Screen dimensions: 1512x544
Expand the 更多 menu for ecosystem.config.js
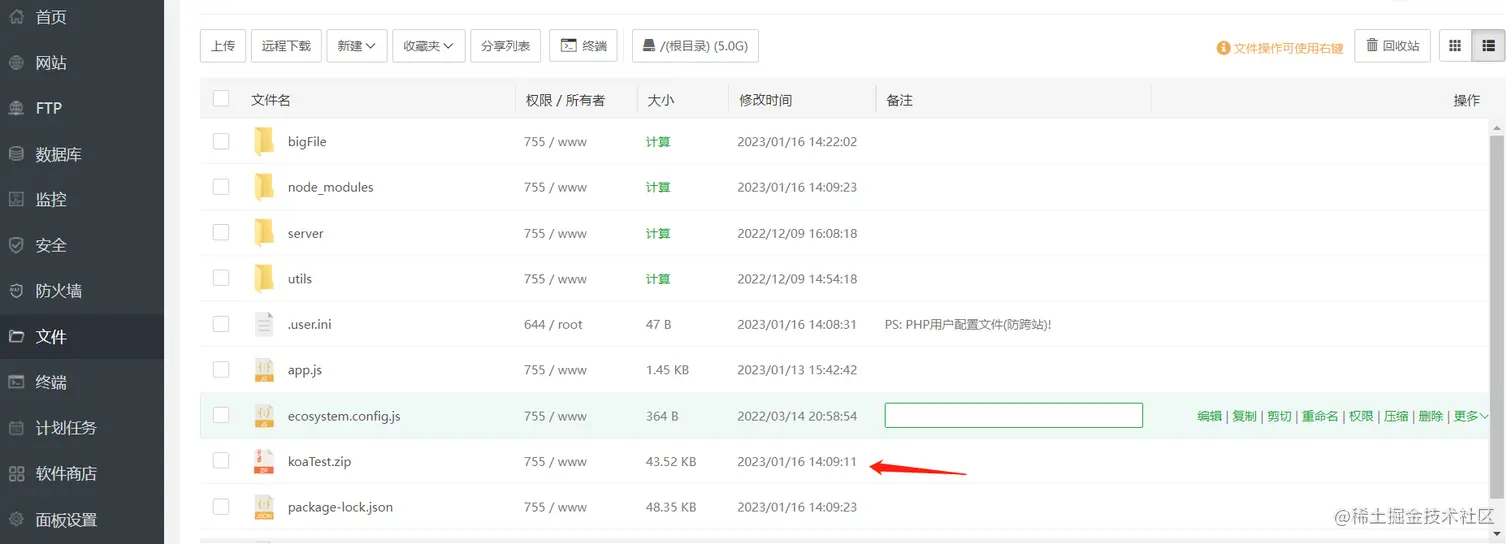1471,416
